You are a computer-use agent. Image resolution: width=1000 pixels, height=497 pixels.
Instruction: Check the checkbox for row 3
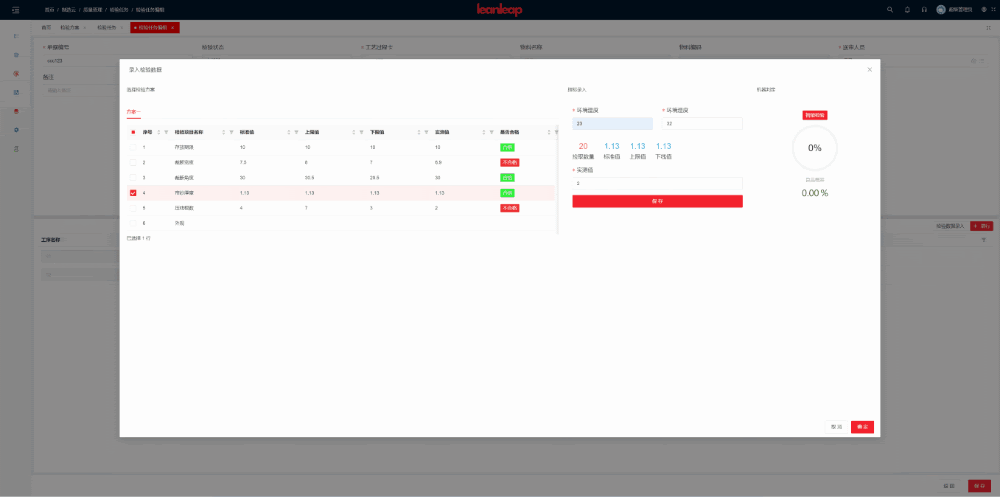(x=133, y=177)
